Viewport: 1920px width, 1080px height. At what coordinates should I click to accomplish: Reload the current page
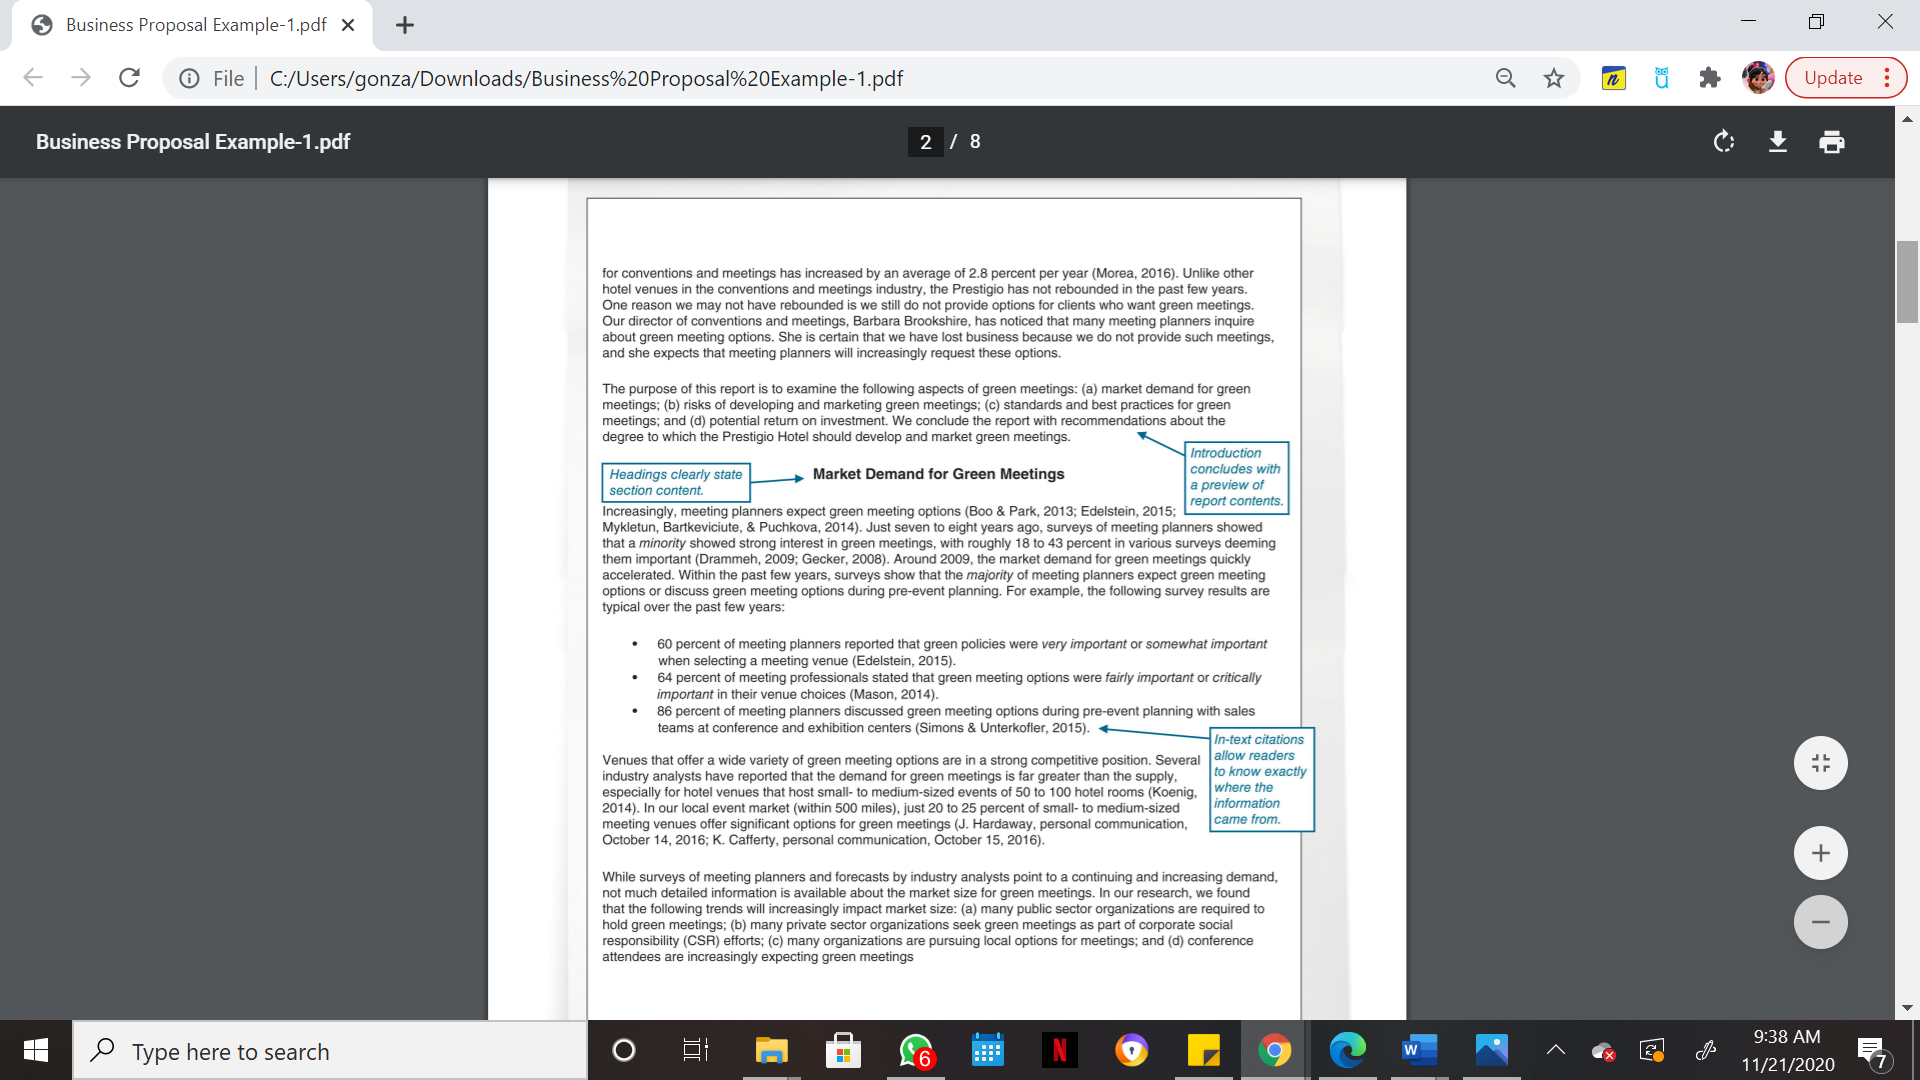(129, 78)
